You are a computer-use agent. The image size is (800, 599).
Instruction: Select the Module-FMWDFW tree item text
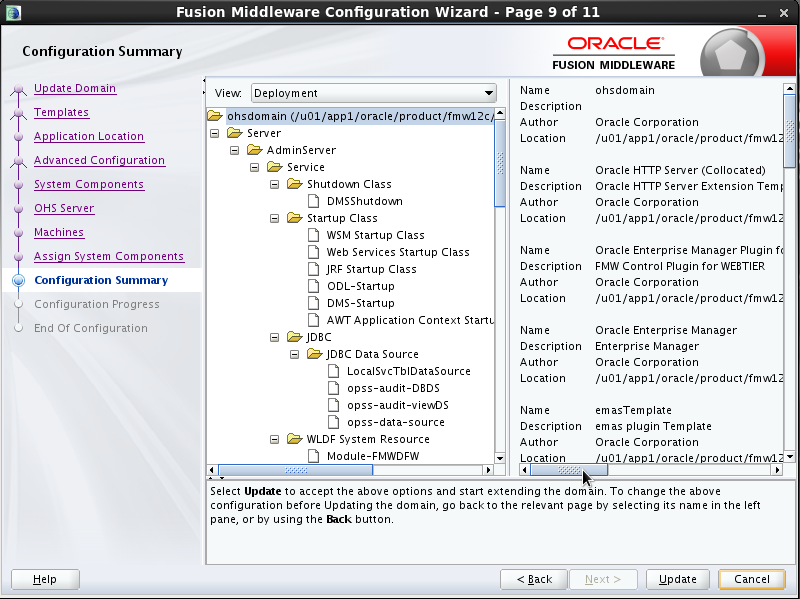[x=373, y=456]
